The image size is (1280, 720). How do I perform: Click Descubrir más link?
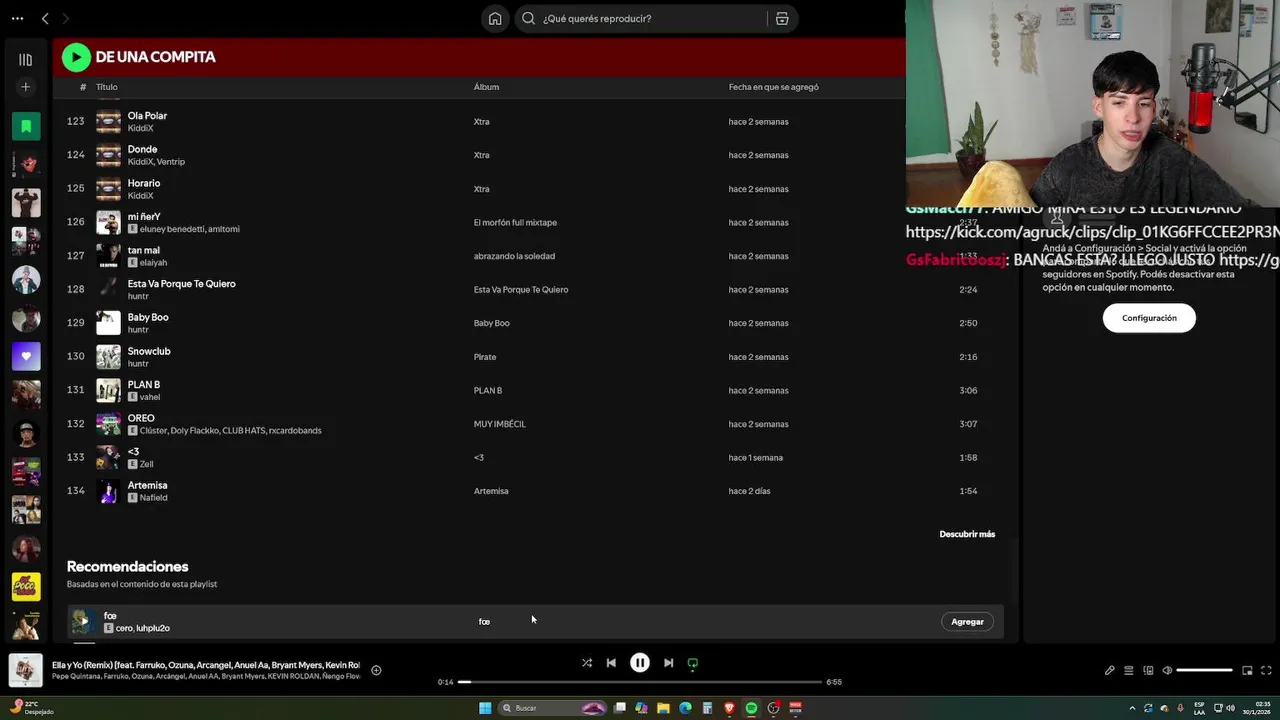click(967, 534)
